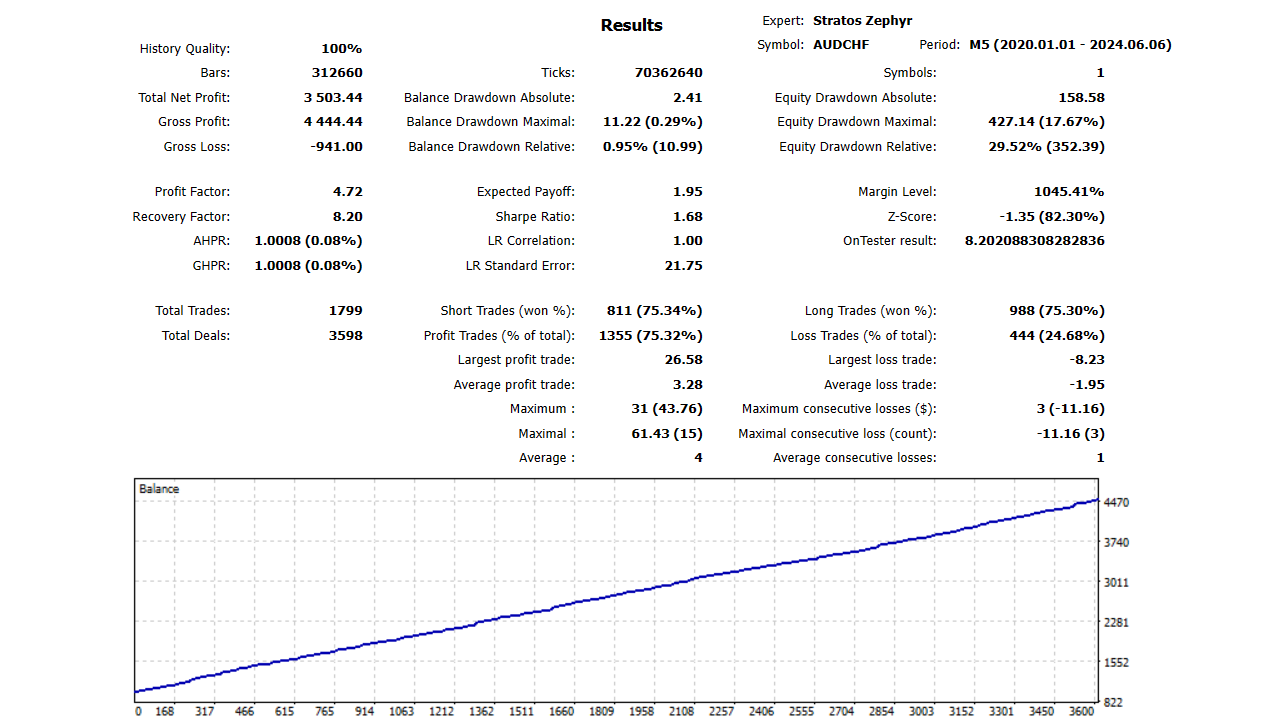Click the Ticks value 70362640

click(668, 73)
